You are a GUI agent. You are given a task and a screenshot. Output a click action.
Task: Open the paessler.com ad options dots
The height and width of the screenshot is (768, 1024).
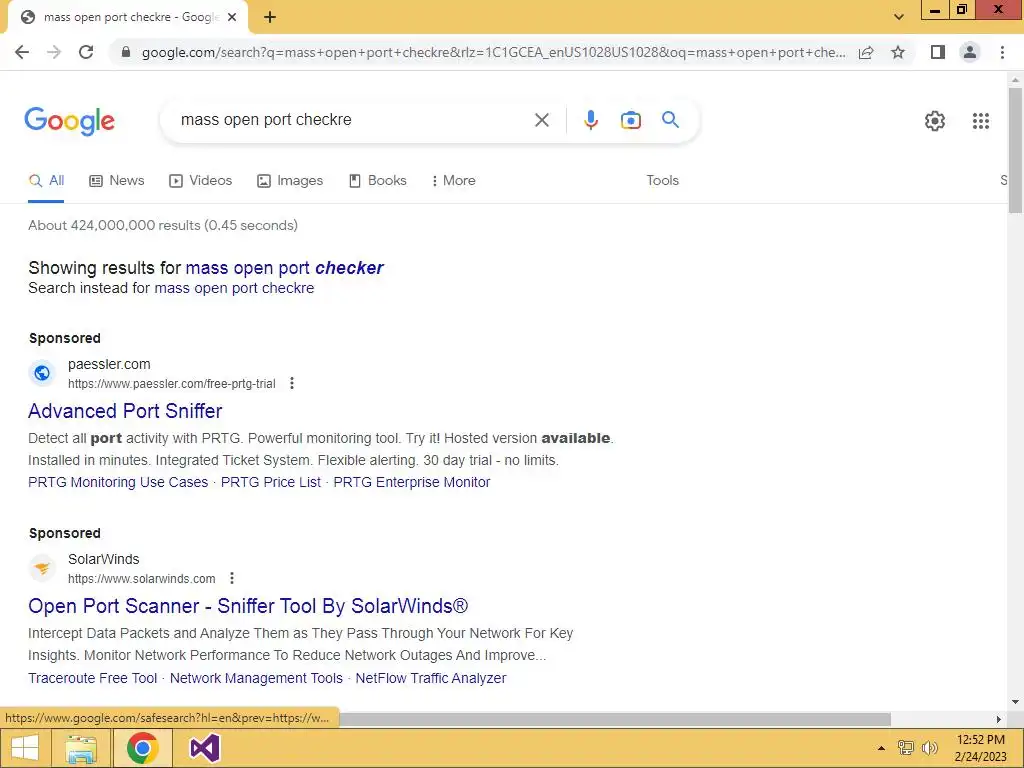292,383
